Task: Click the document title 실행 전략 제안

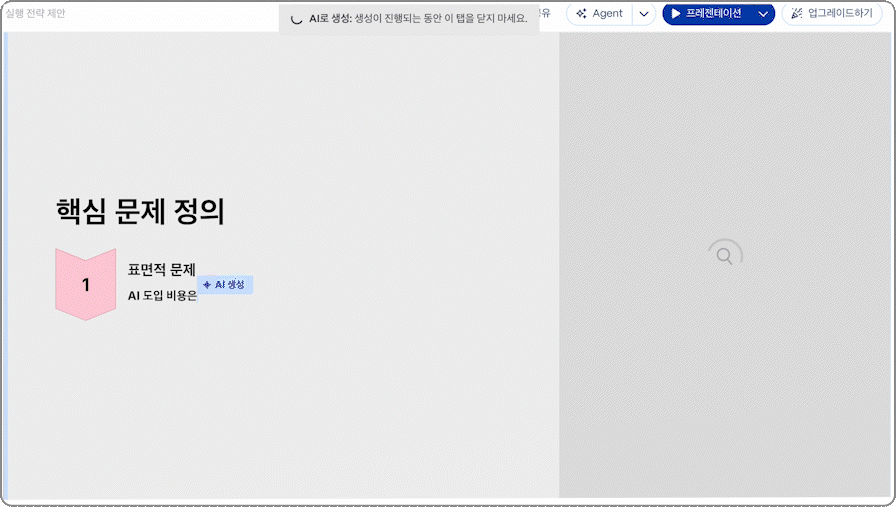Action: 36,14
